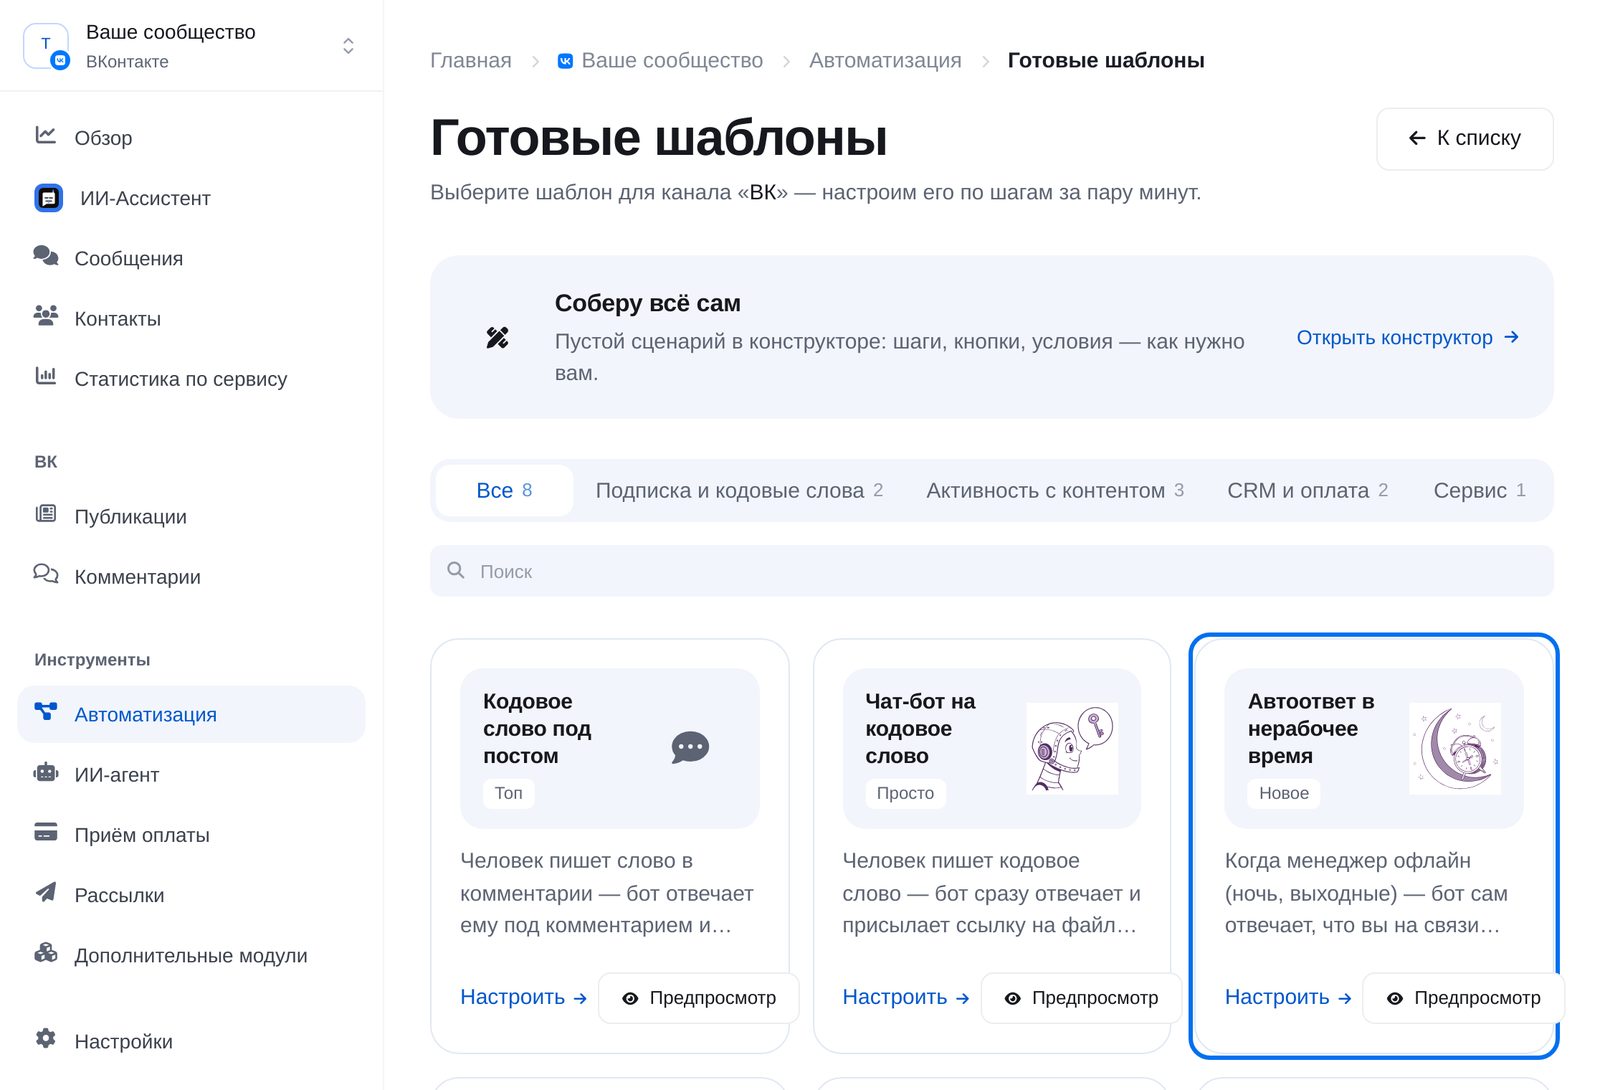
Task: Click the Топ badge on the first card
Action: pyautogui.click(x=509, y=793)
